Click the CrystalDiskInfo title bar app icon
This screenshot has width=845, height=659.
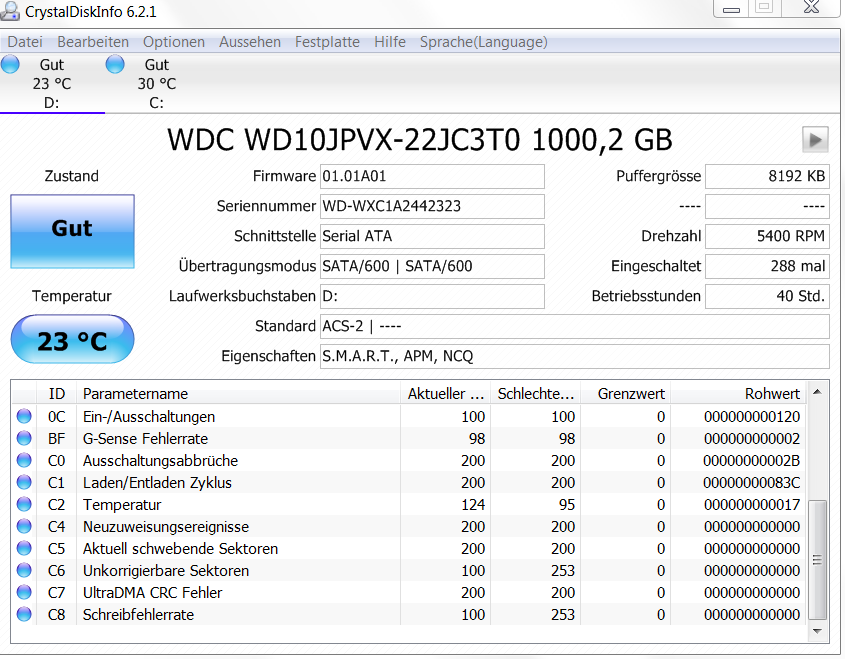coord(10,11)
